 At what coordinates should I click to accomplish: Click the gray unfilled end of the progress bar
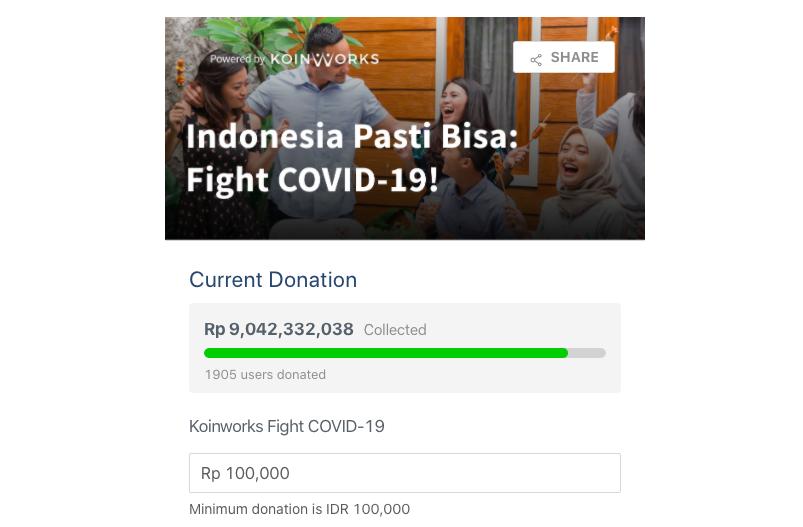click(587, 353)
